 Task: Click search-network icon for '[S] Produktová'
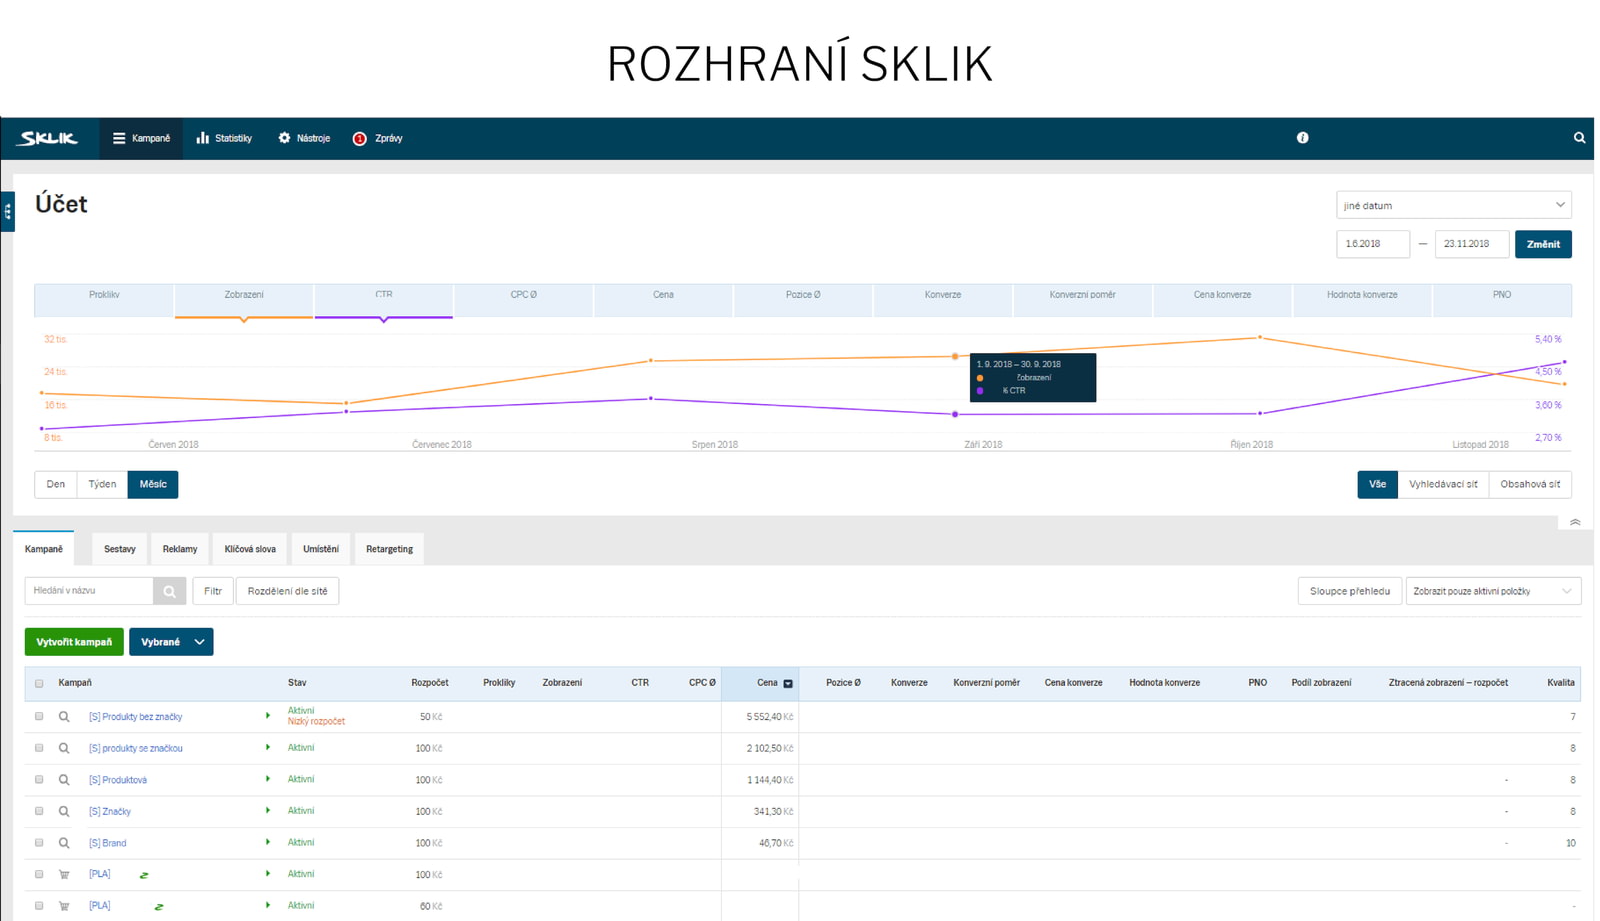(64, 780)
